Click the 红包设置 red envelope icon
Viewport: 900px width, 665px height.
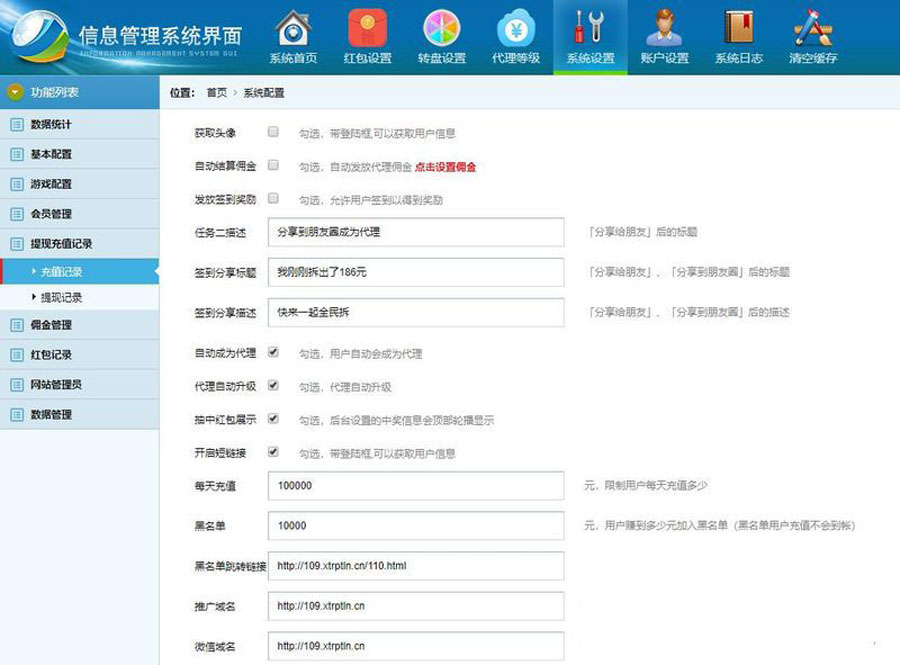click(x=367, y=28)
